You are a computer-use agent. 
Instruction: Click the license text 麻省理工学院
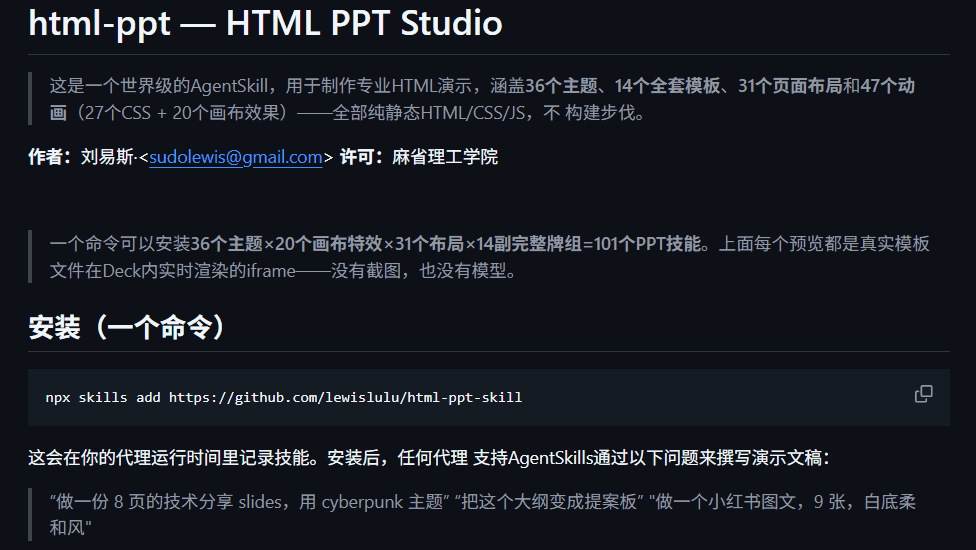(445, 157)
